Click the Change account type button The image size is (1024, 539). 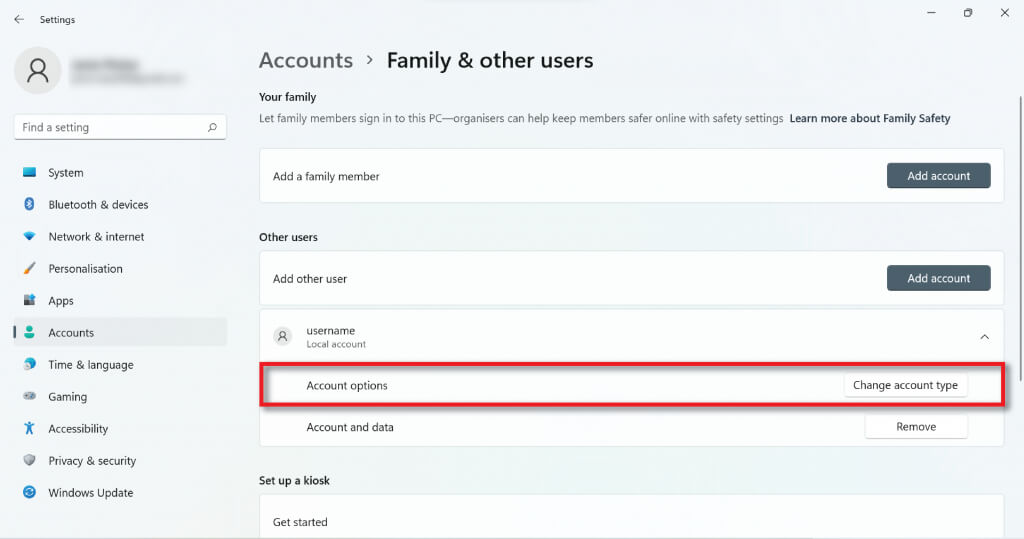(x=905, y=385)
